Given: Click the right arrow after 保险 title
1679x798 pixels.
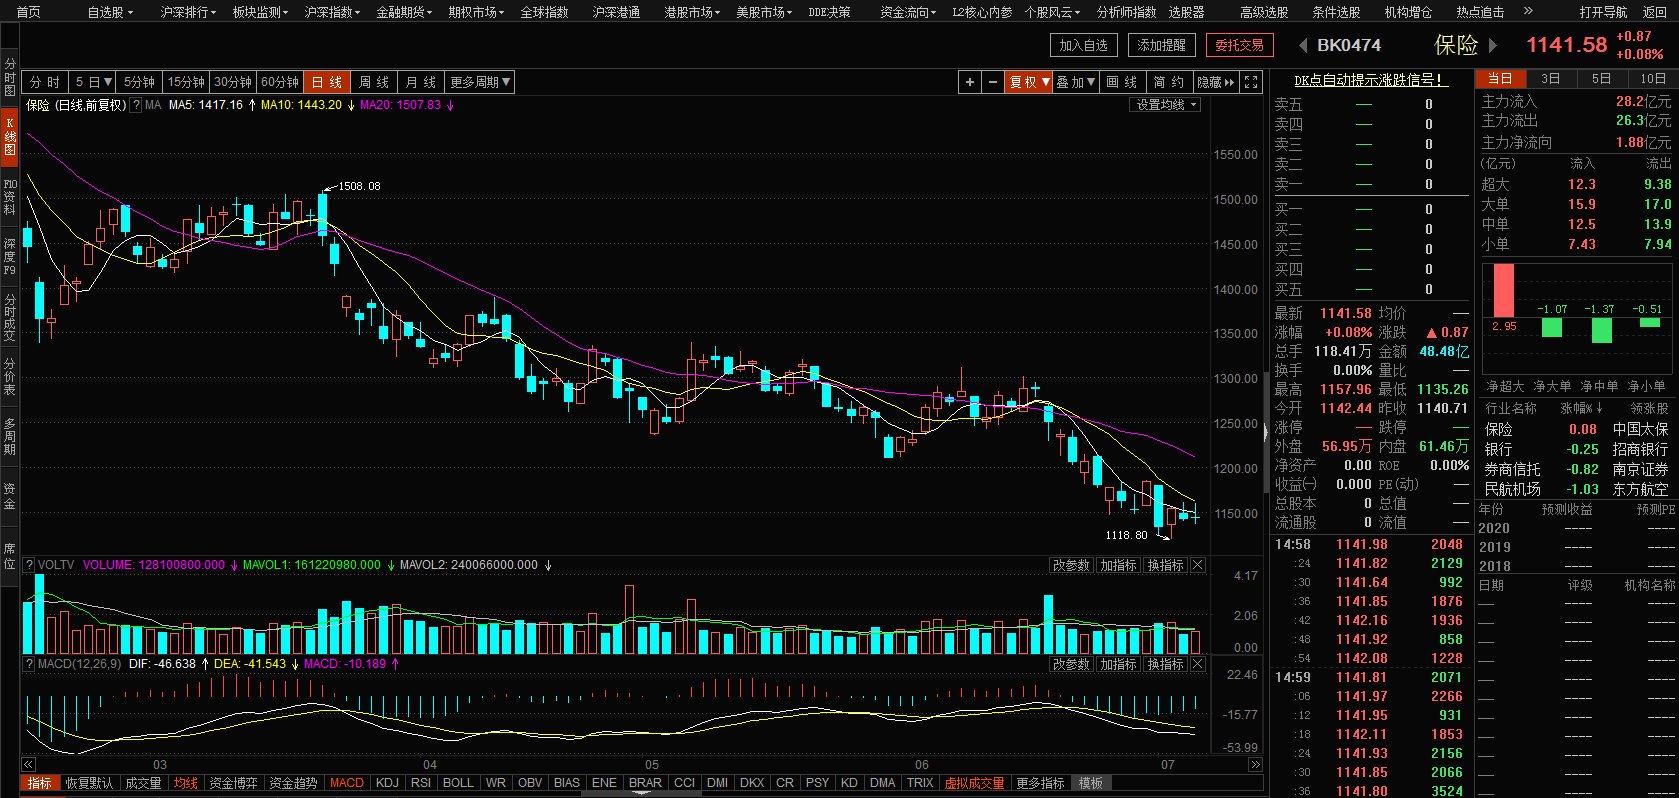Looking at the screenshot, I should click(1493, 45).
